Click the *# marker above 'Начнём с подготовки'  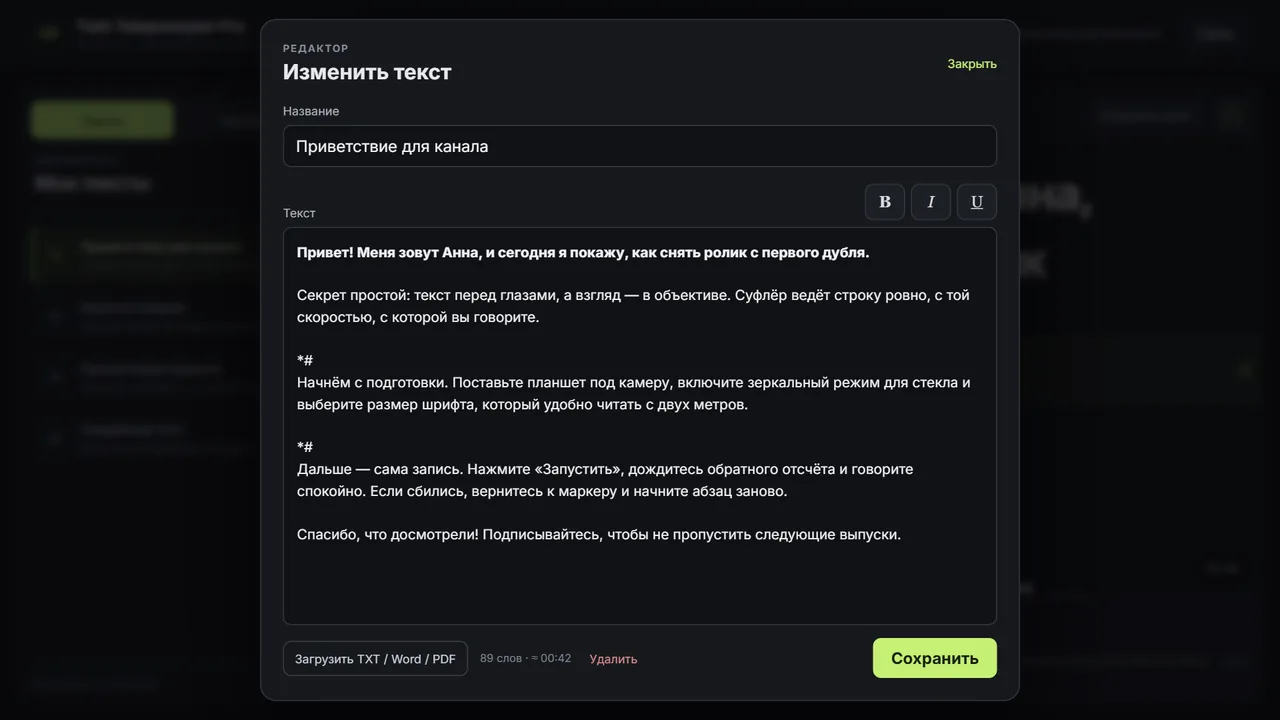(x=305, y=360)
